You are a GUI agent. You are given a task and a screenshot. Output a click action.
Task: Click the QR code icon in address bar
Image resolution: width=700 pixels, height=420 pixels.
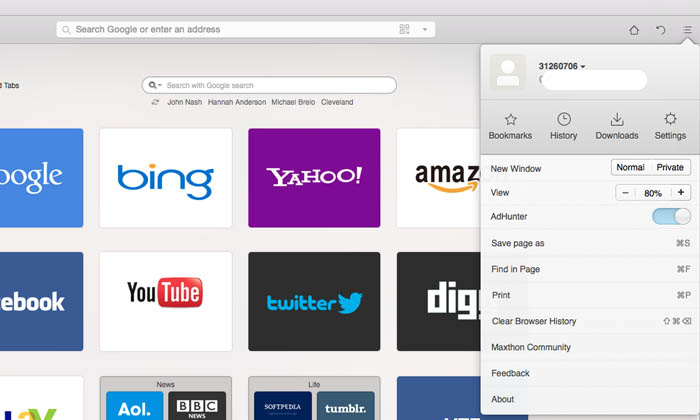[404, 29]
